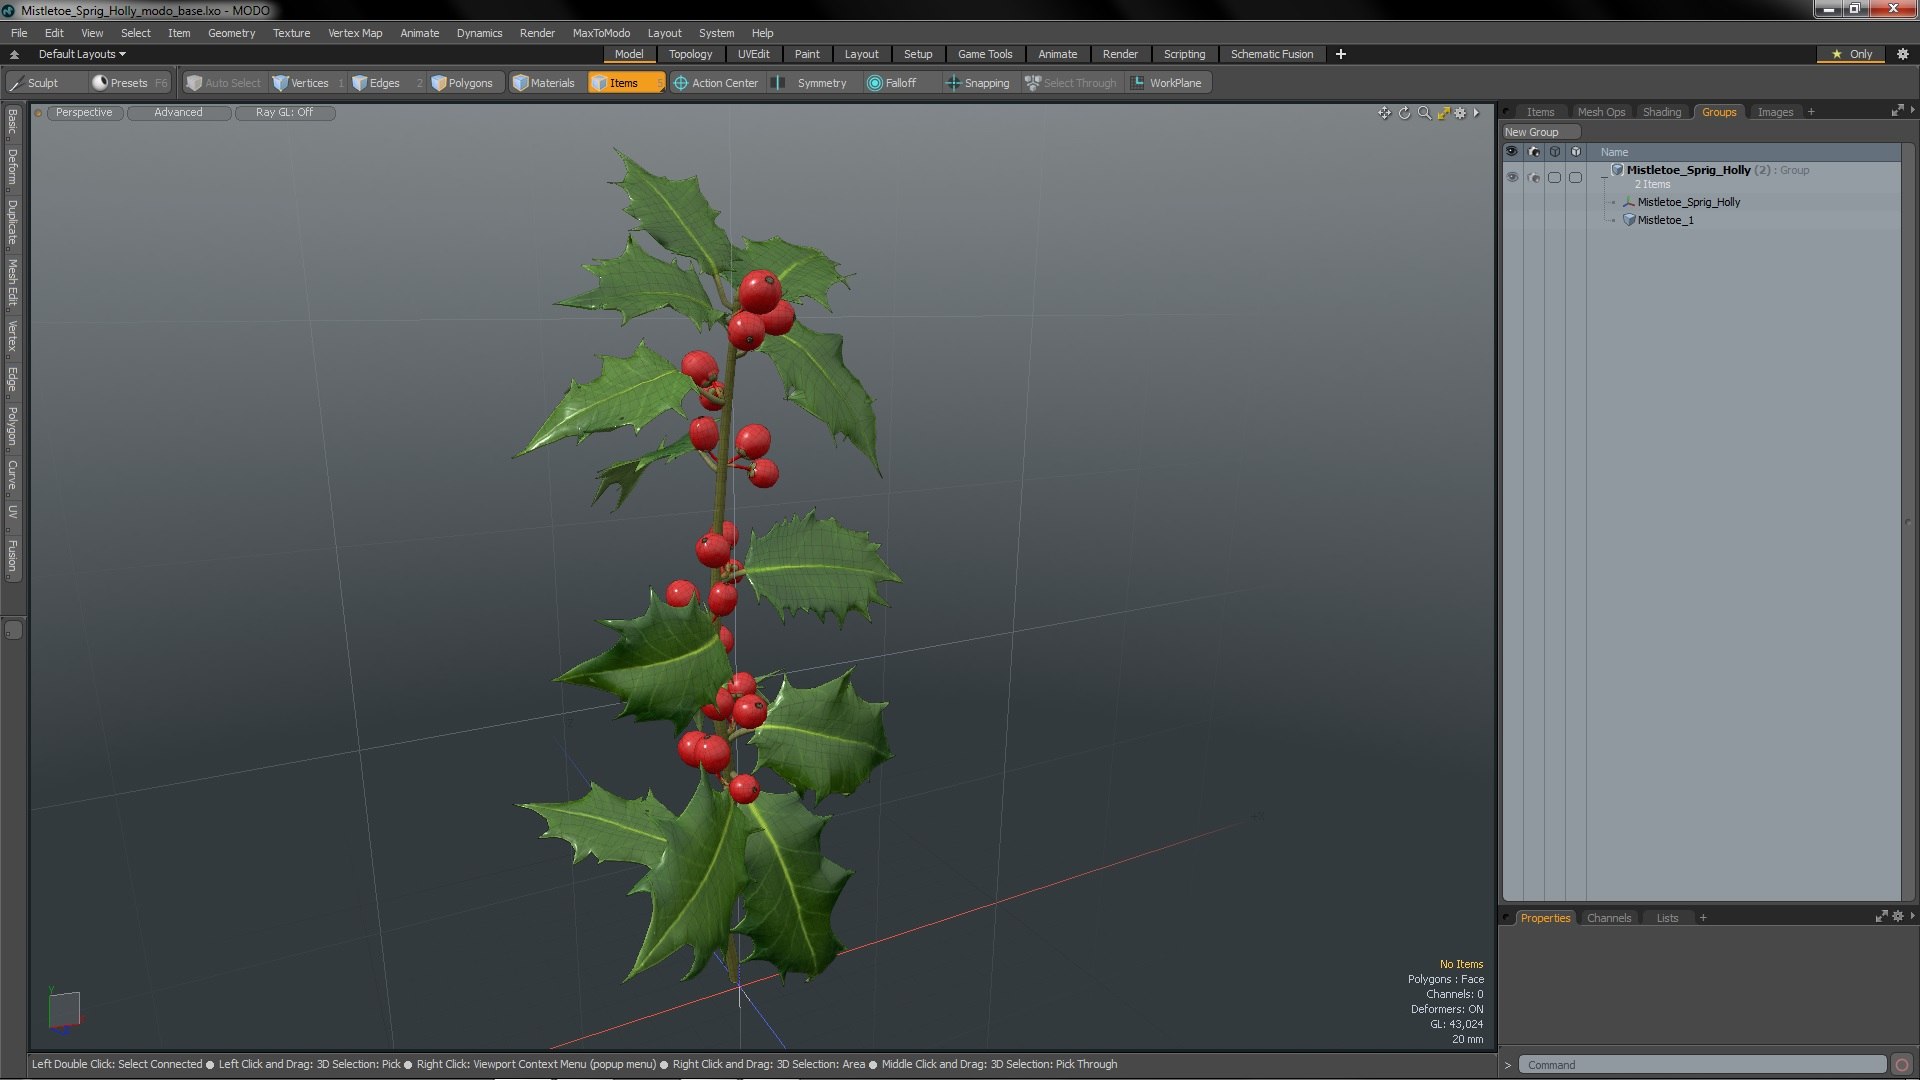Maximize the viewport with yellow arrows icon

click(x=1443, y=113)
